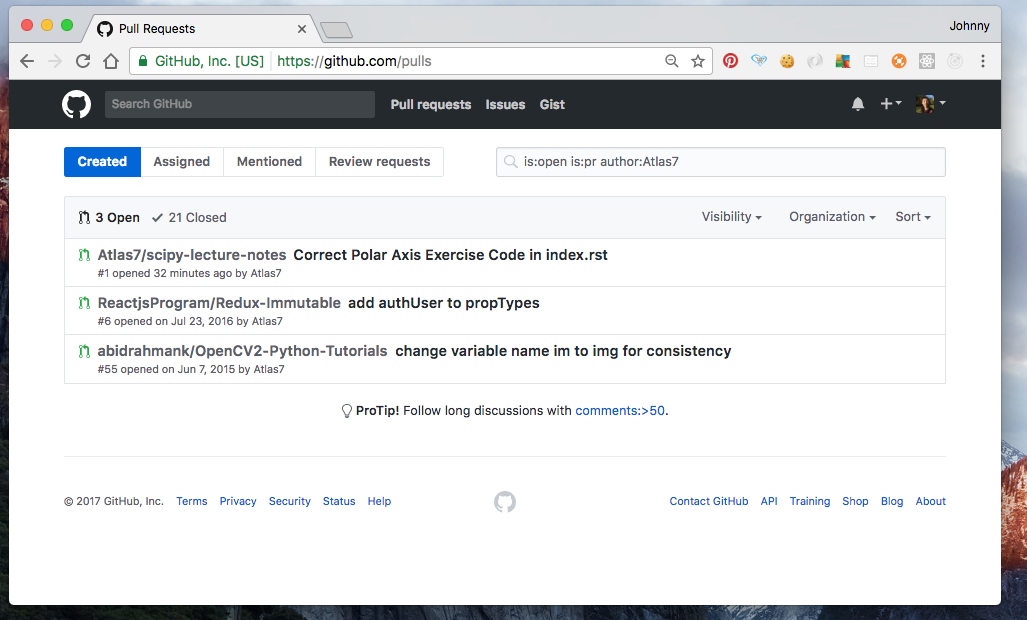Open the Privacy footer link
The width and height of the screenshot is (1027, 620).
pyautogui.click(x=238, y=501)
